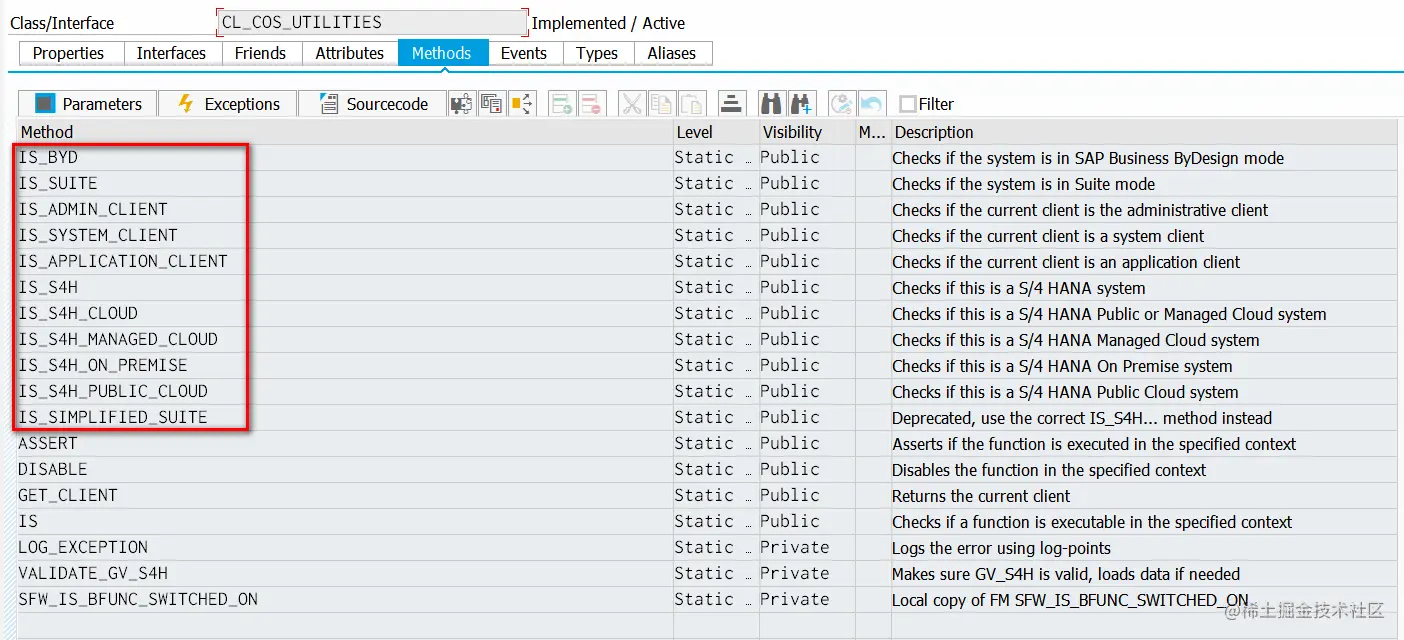Viewport: 1404px width, 640px height.
Task: Switch to the Types tab
Action: pyautogui.click(x=598, y=53)
